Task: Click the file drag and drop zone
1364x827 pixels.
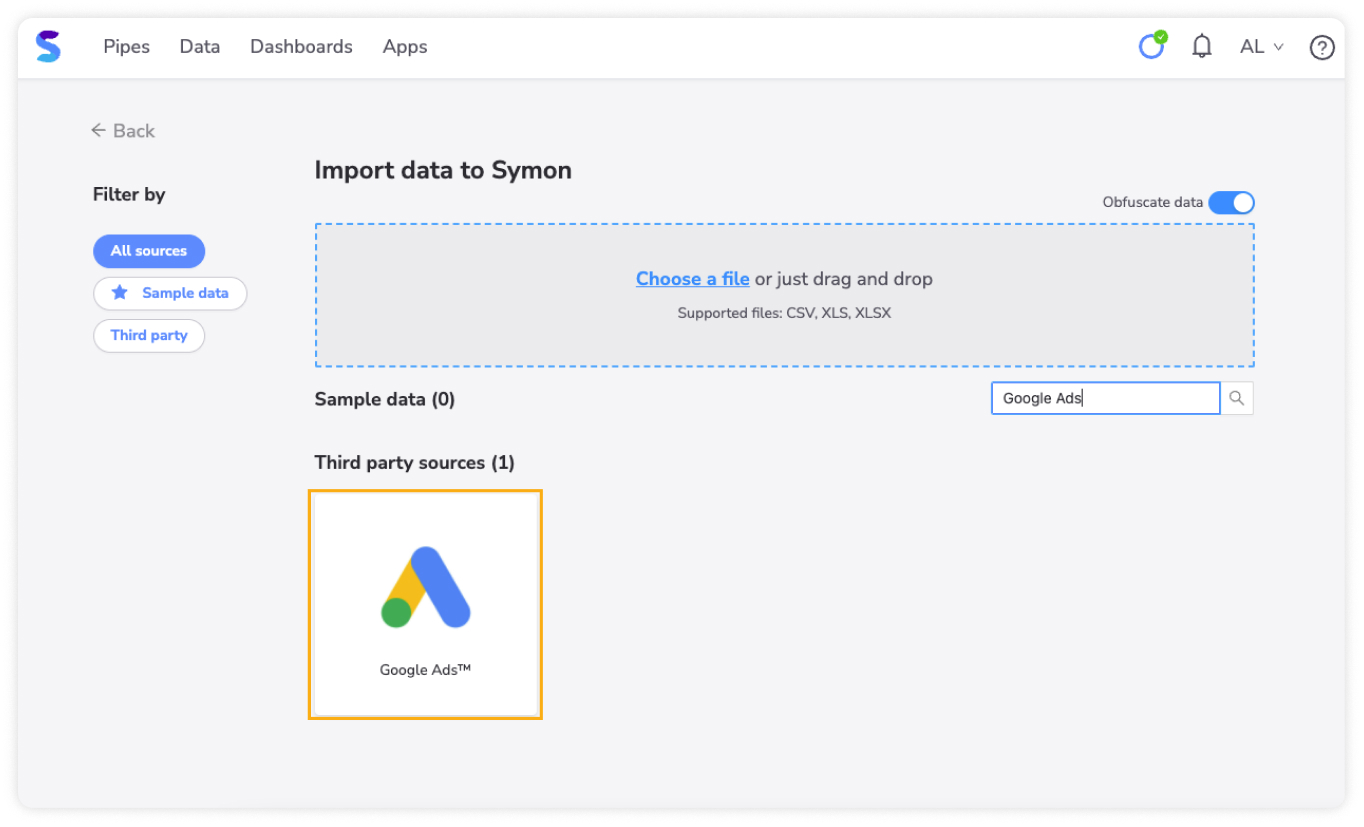Action: click(785, 295)
